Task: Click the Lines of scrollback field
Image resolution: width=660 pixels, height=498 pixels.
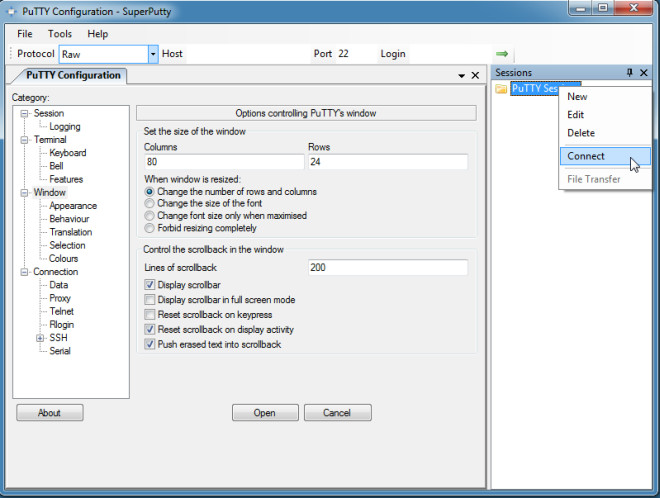Action: [388, 268]
